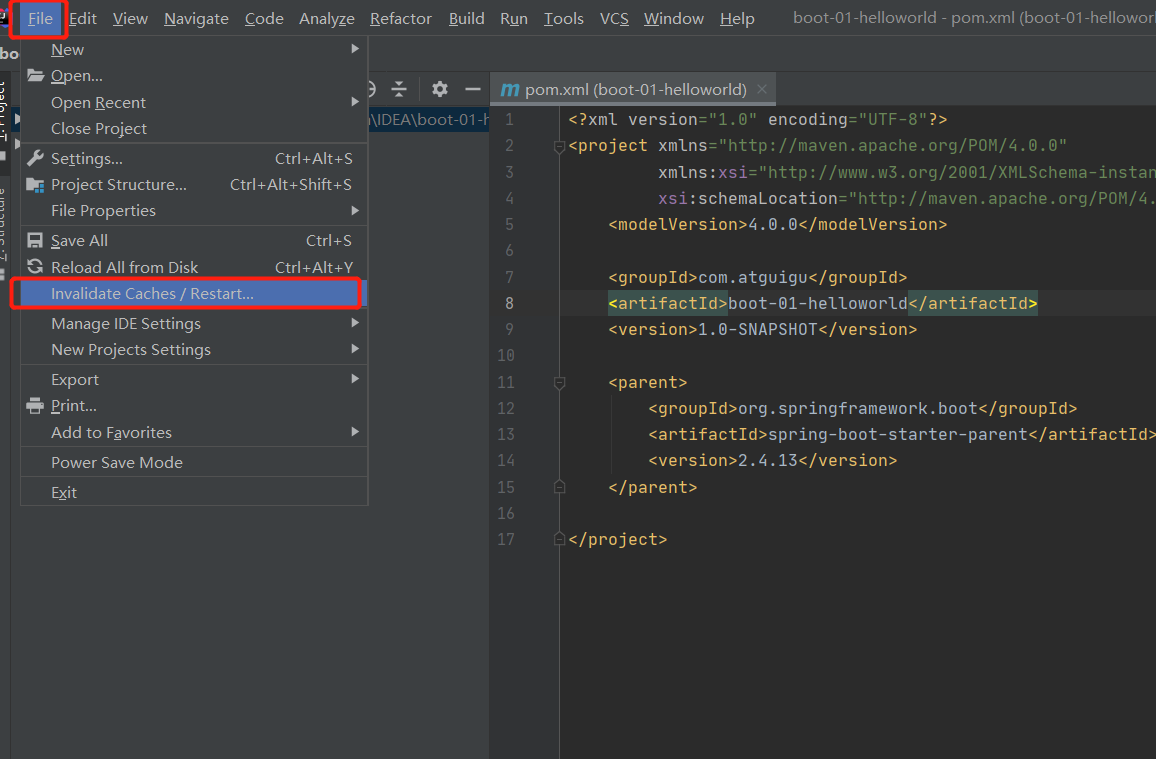The width and height of the screenshot is (1156, 759).
Task: Expand New Projects Settings submenu arrow
Action: [355, 349]
